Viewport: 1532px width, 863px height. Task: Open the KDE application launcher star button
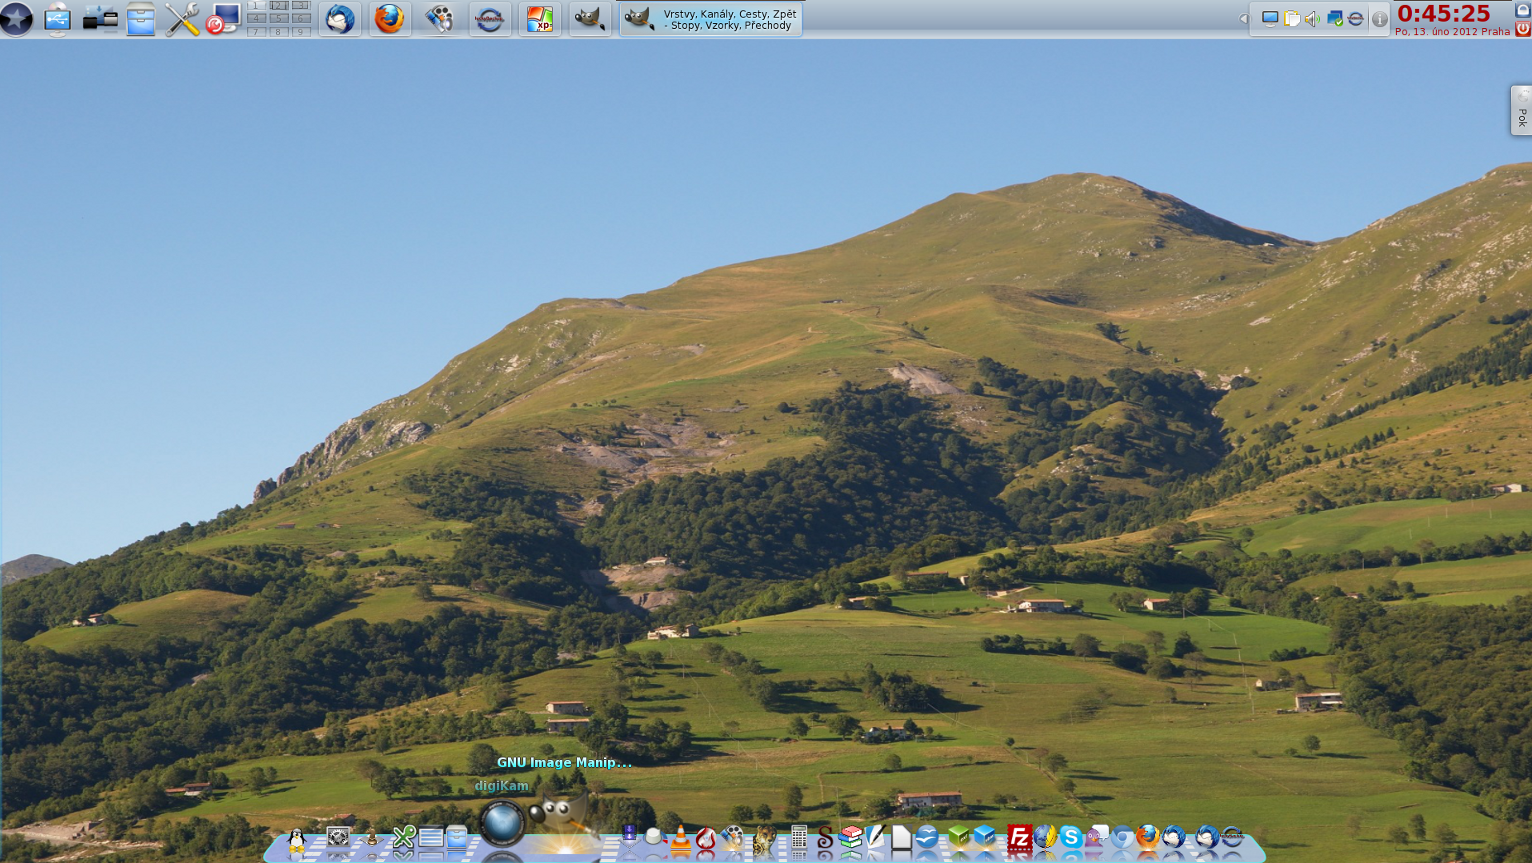(x=16, y=18)
